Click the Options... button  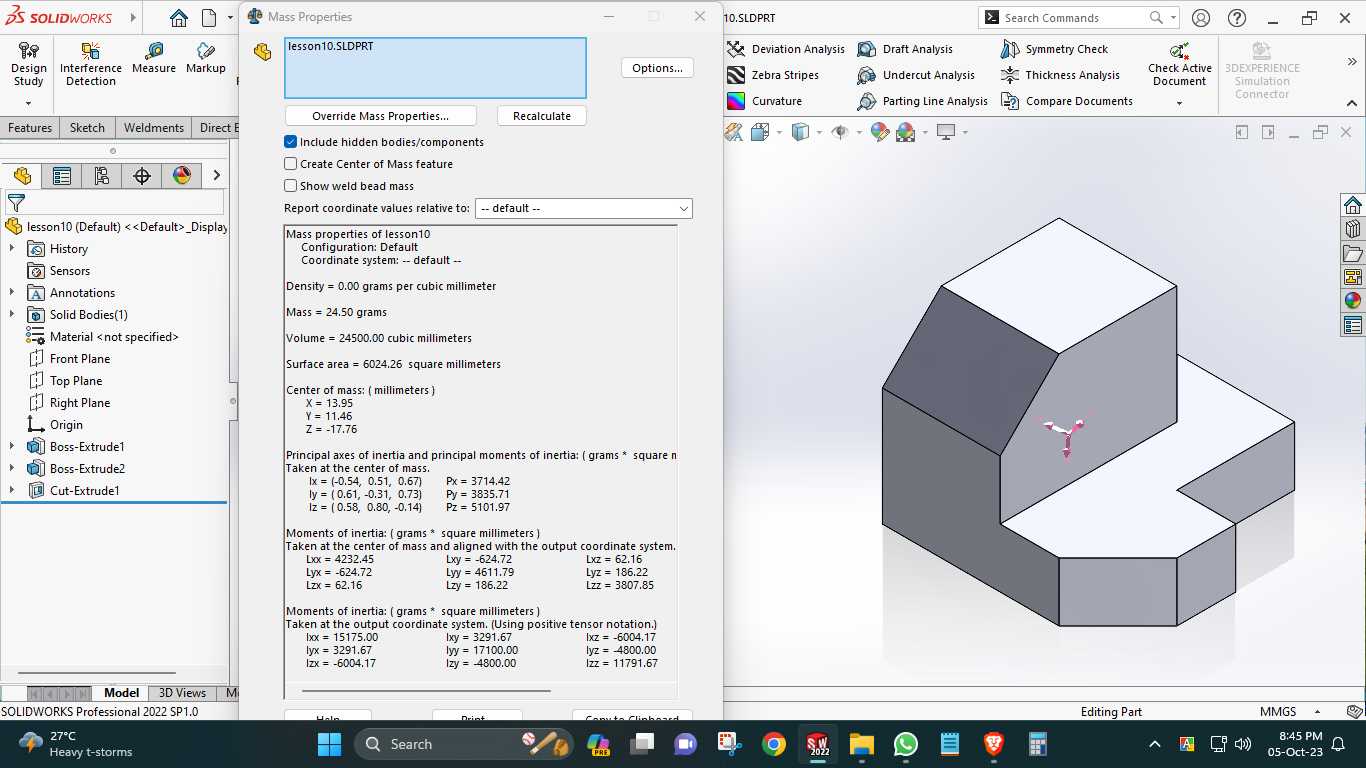[657, 68]
